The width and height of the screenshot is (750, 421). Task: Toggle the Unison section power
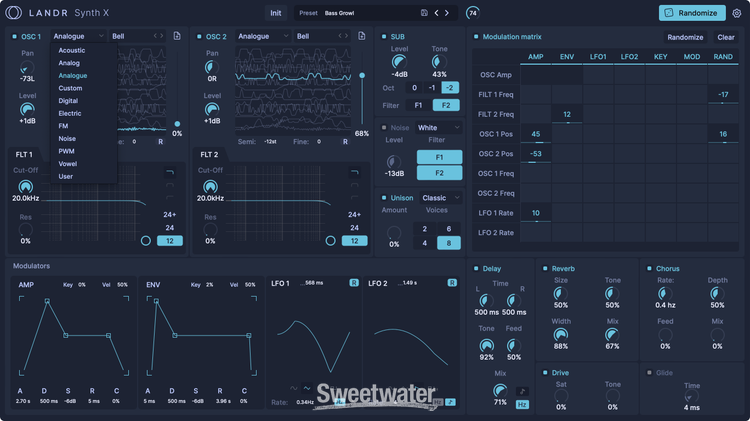384,198
